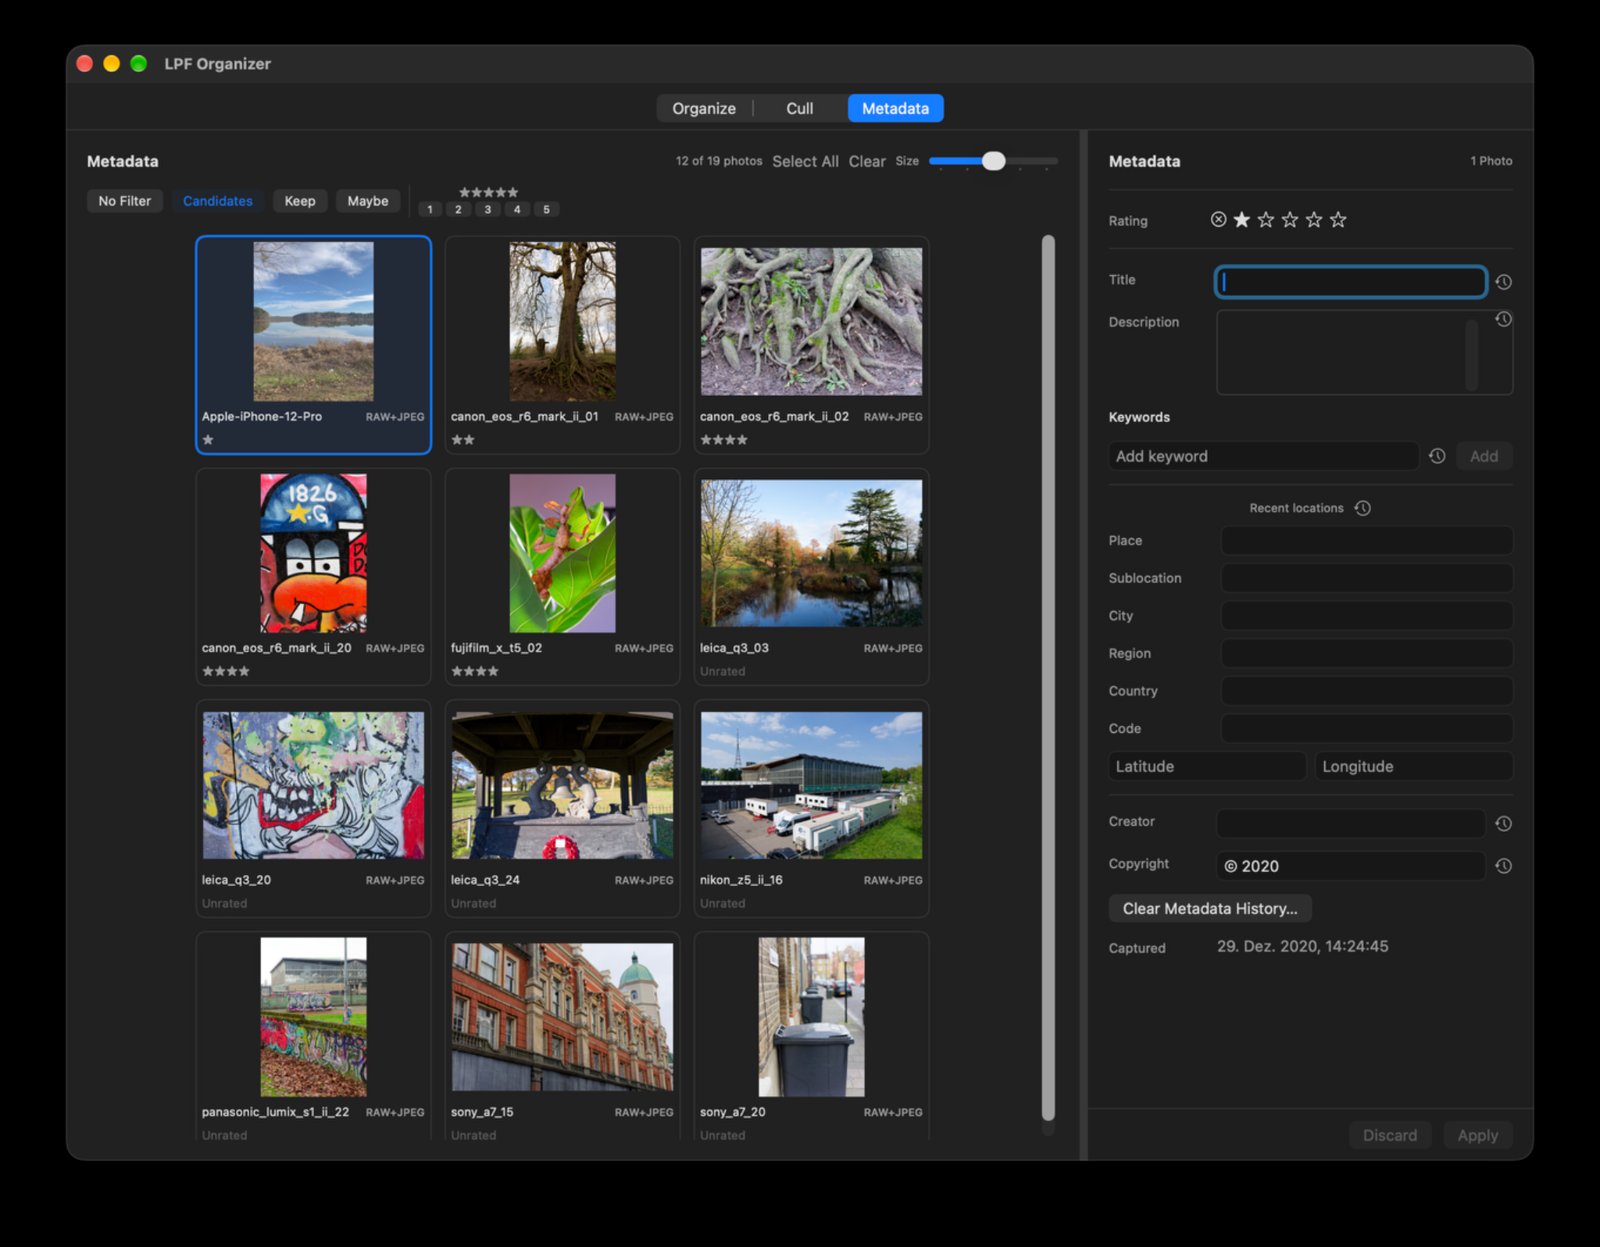Open keyword history icon
Image resolution: width=1600 pixels, height=1247 pixels.
pos(1437,456)
